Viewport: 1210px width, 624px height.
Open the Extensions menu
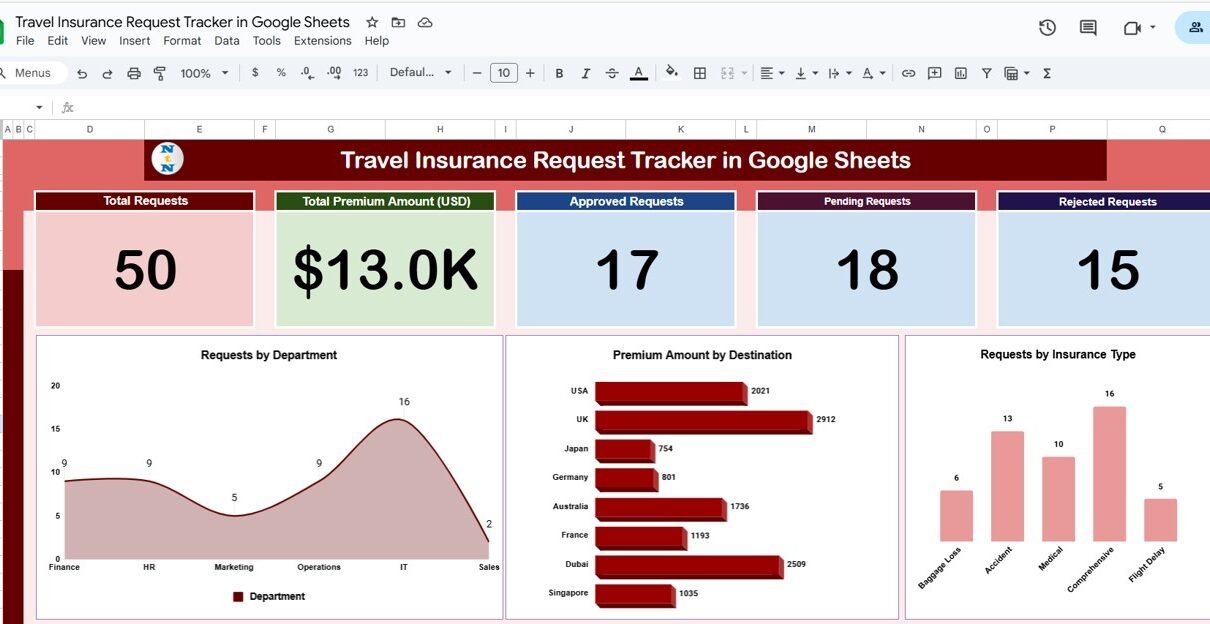point(322,41)
